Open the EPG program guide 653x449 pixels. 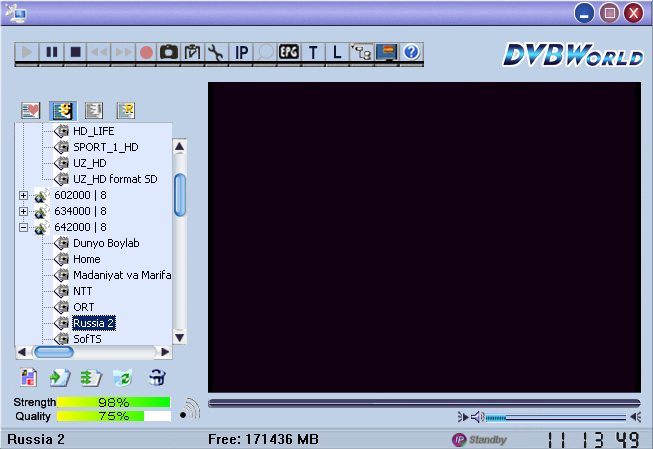point(289,52)
